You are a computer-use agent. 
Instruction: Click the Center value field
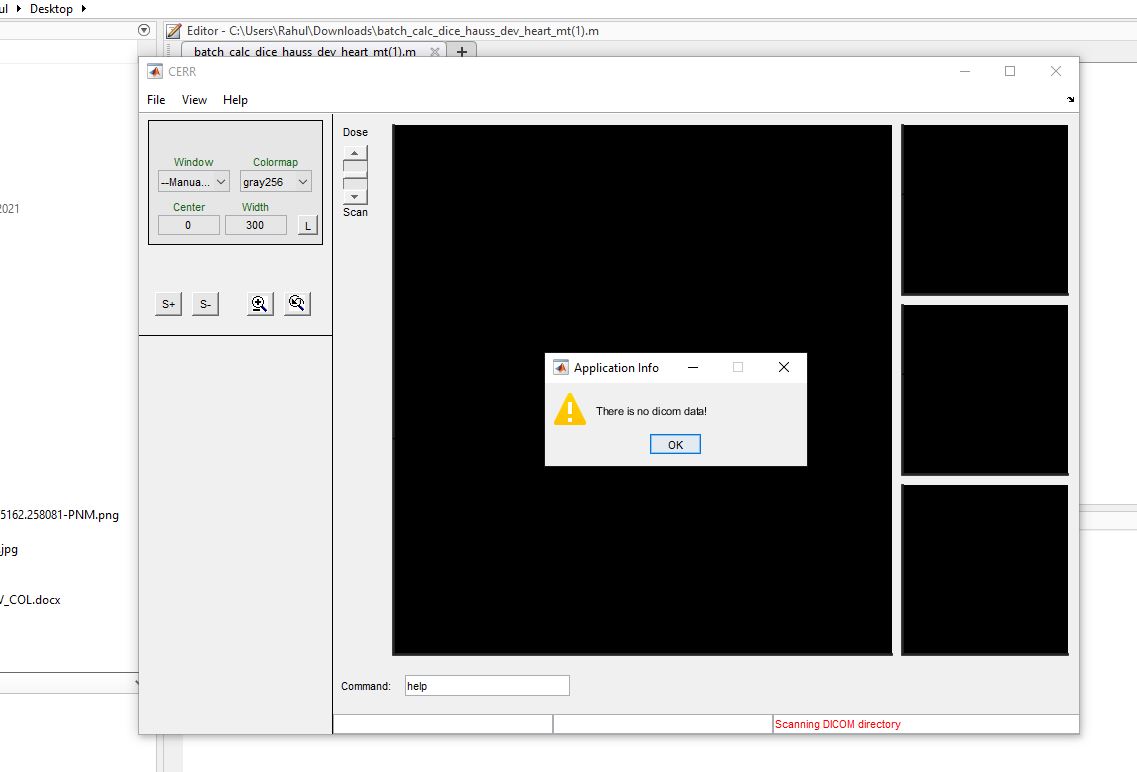(189, 225)
